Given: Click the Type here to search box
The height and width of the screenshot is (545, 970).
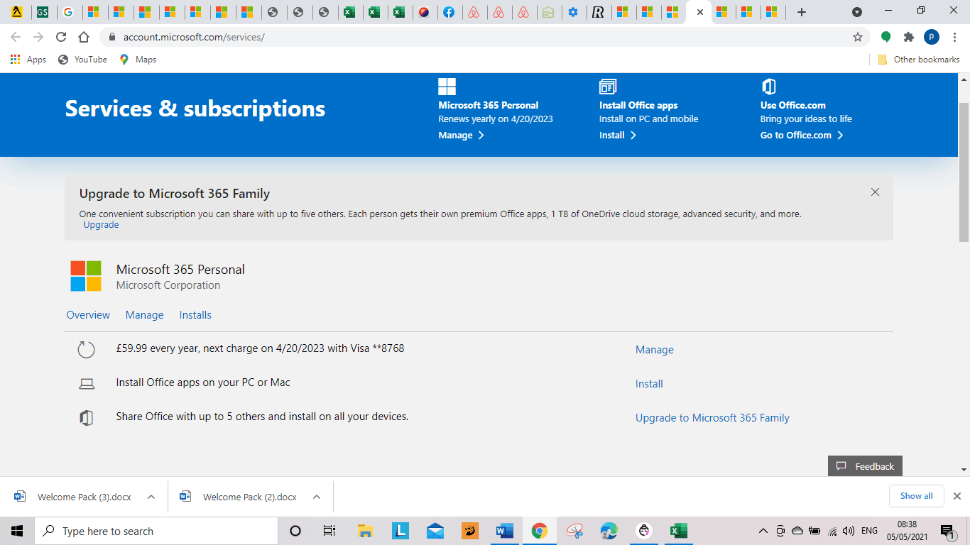Looking at the screenshot, I should [x=157, y=531].
